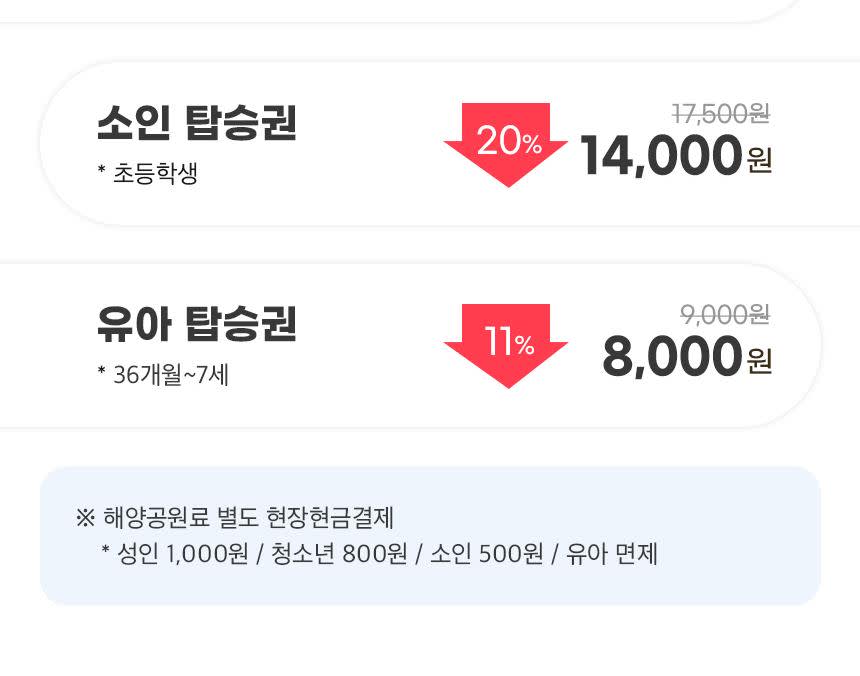This screenshot has height=676, width=860.
Task: Click the partially visible card at the top
Action: 400,8
